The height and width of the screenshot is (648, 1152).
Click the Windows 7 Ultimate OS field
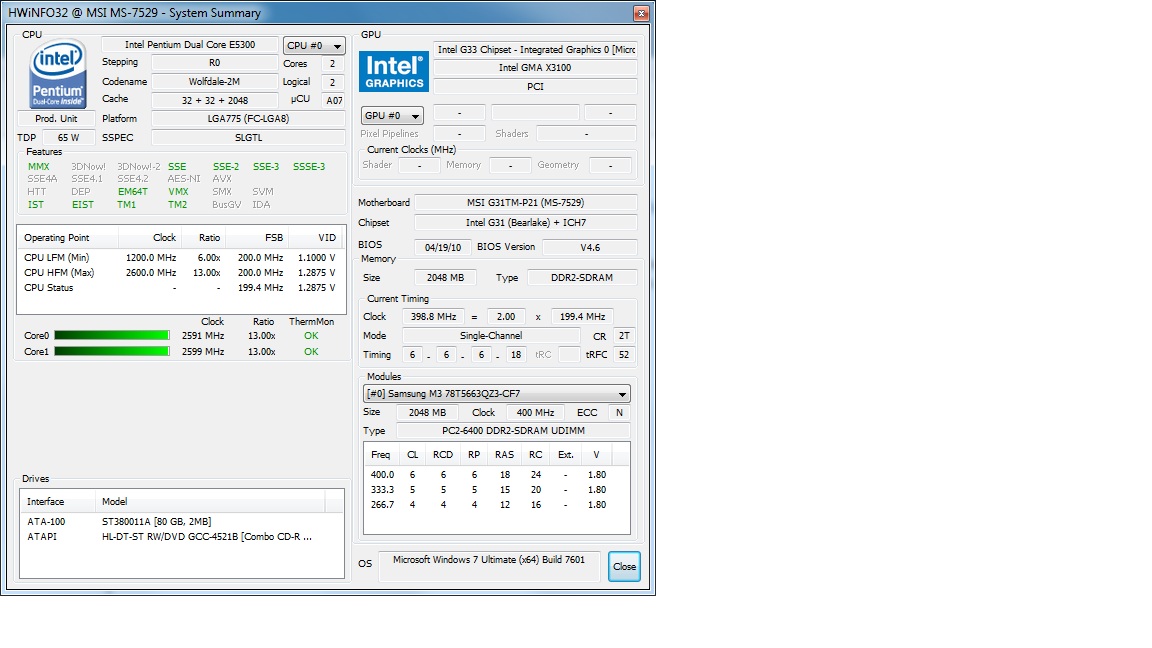[489, 566]
